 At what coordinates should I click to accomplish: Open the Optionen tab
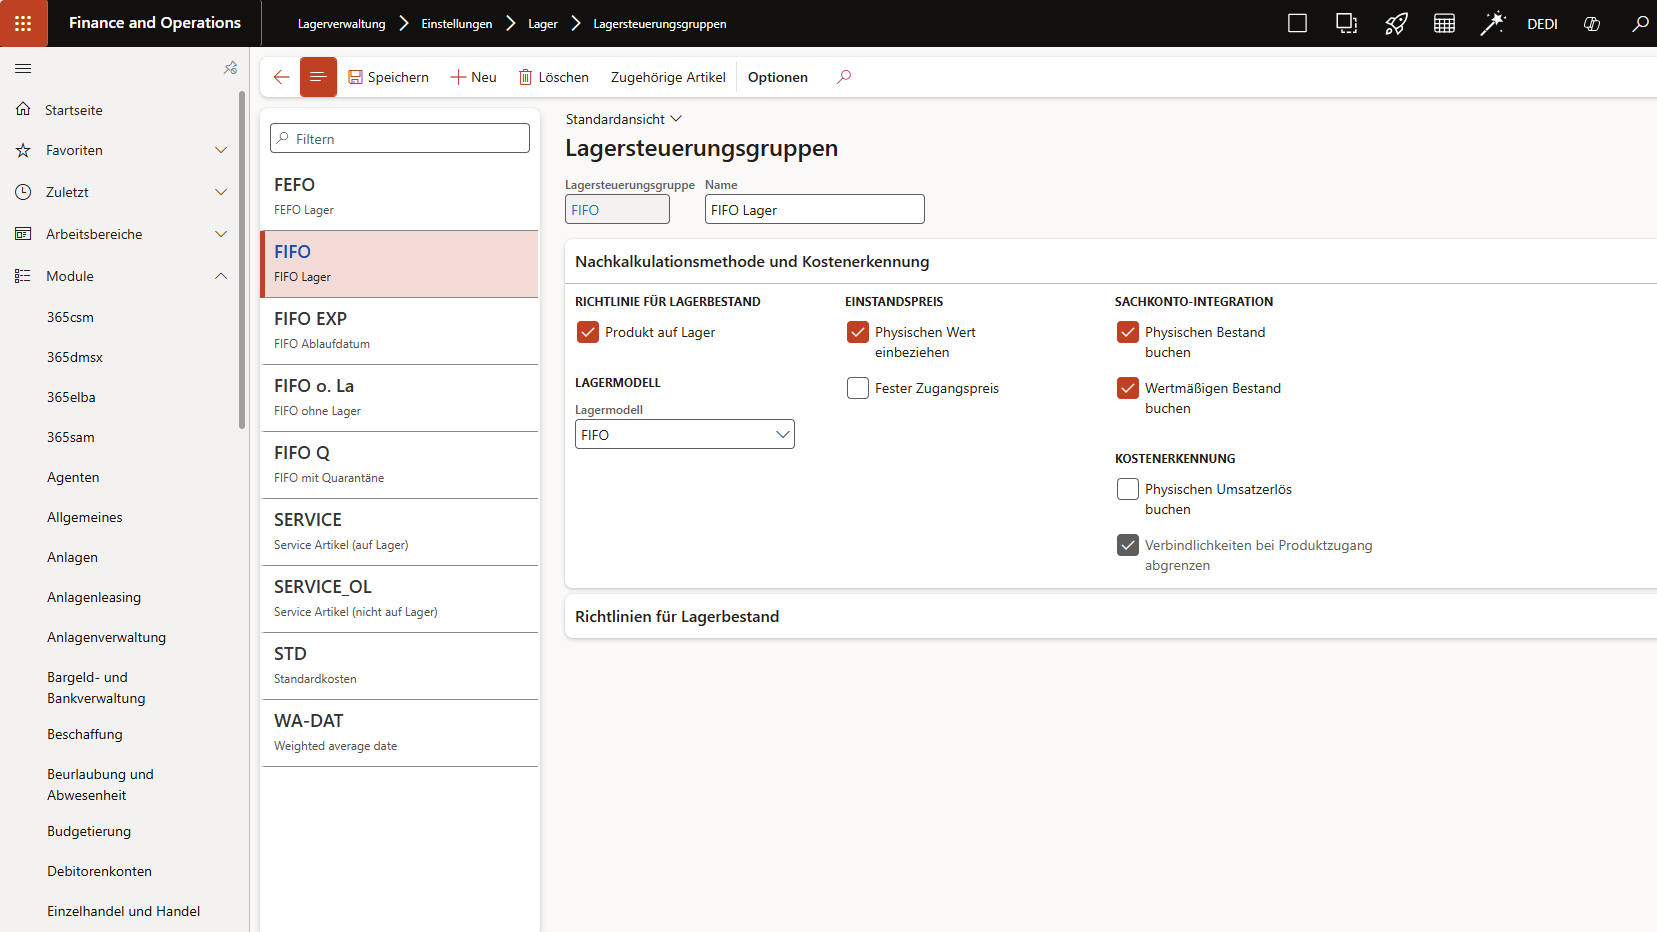pos(778,77)
